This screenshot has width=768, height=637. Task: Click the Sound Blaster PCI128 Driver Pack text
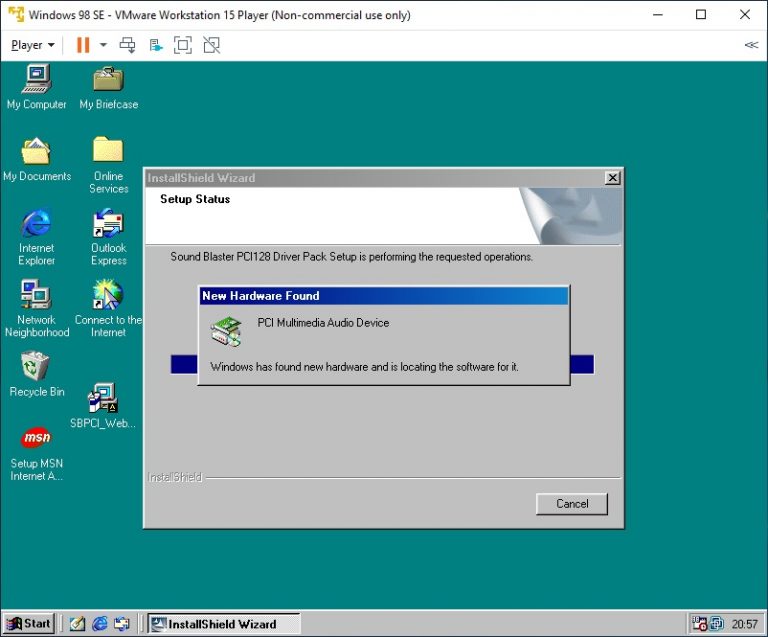[x=351, y=257]
